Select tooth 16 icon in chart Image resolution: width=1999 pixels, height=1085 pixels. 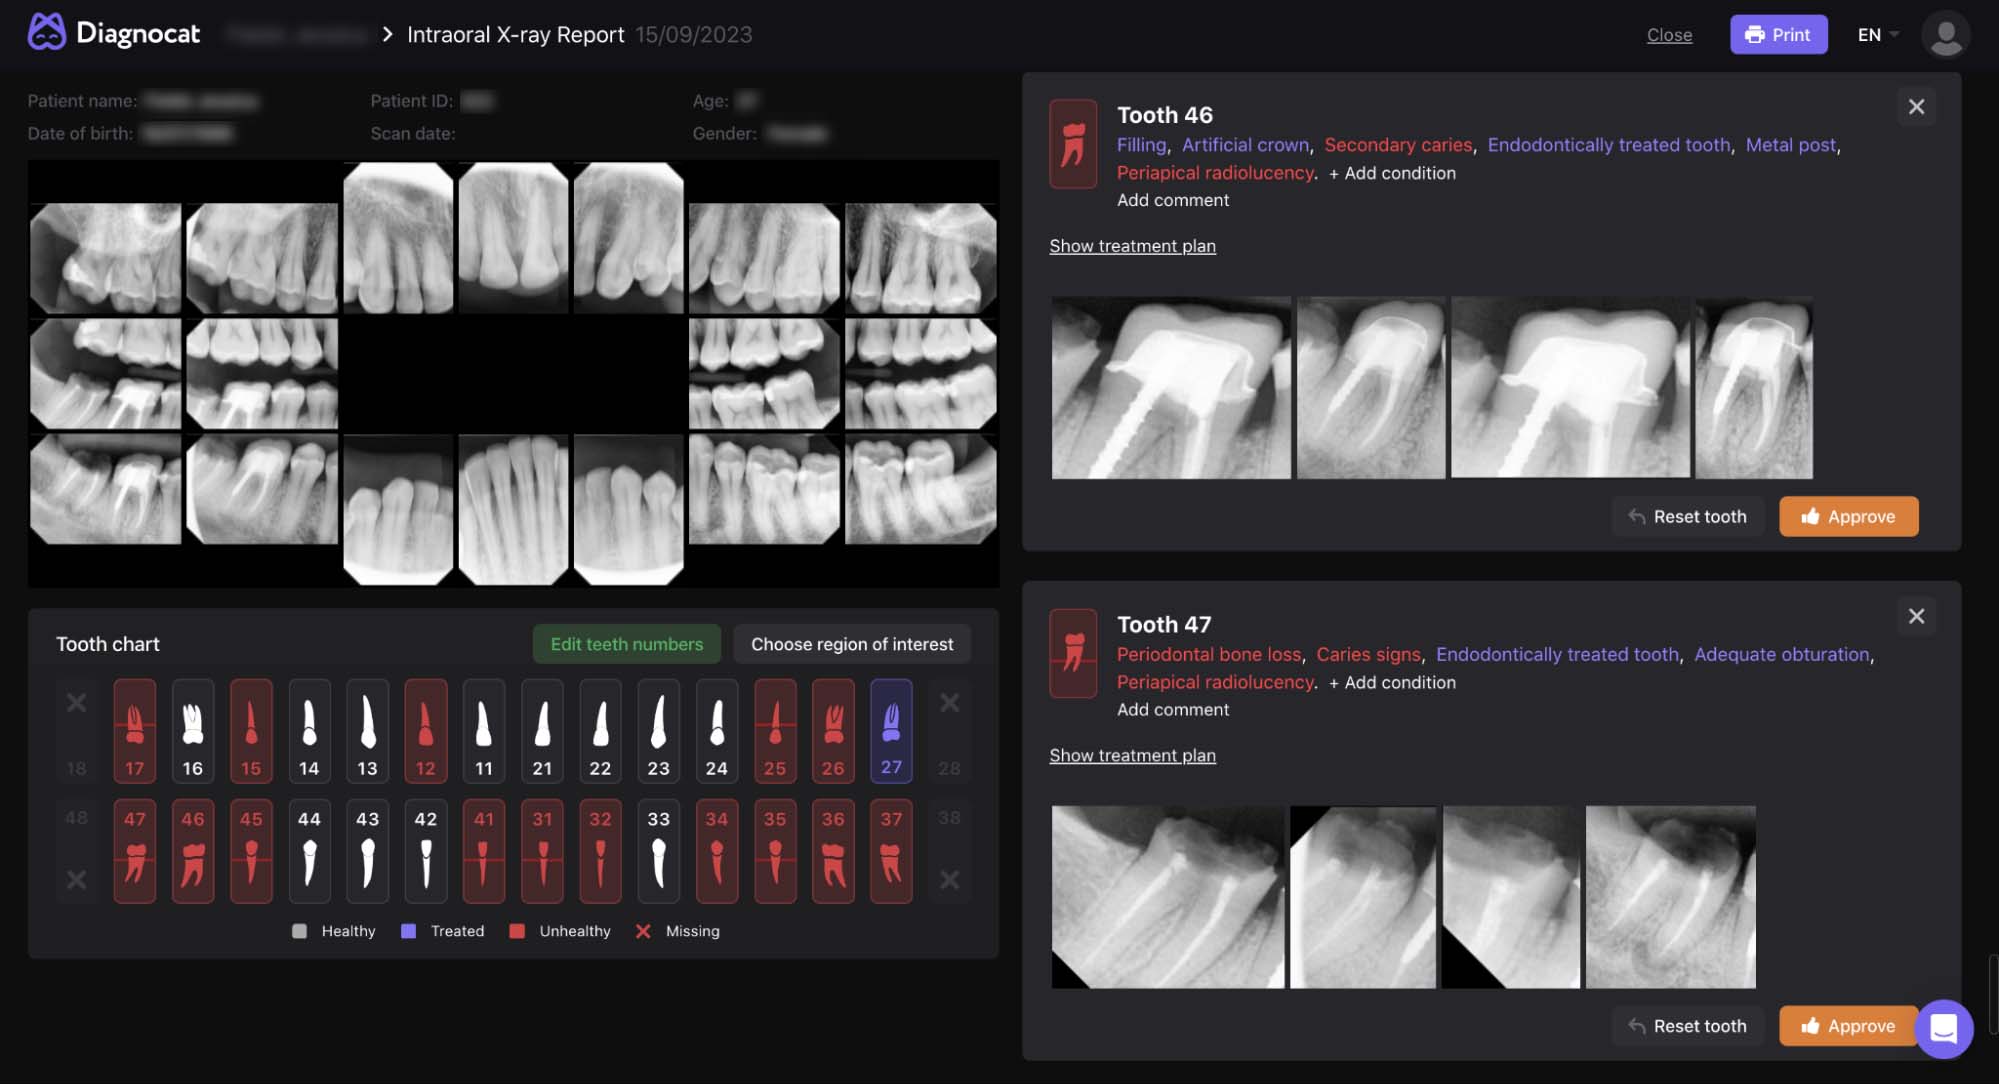tap(193, 731)
